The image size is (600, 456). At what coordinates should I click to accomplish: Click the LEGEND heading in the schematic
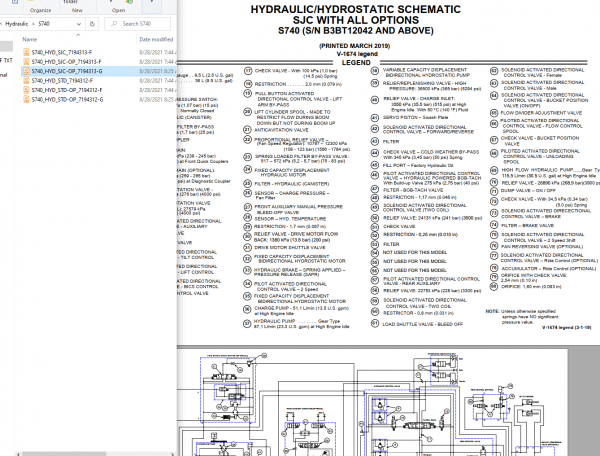click(x=356, y=62)
